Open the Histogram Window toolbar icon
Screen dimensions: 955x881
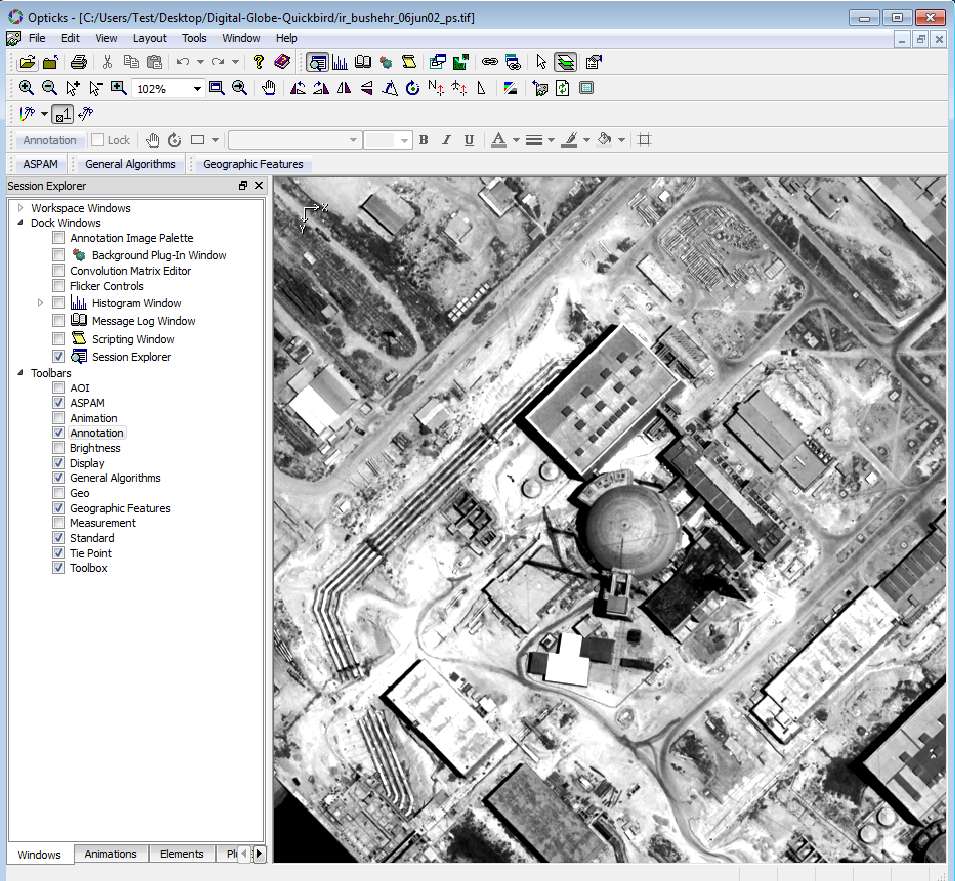(340, 62)
